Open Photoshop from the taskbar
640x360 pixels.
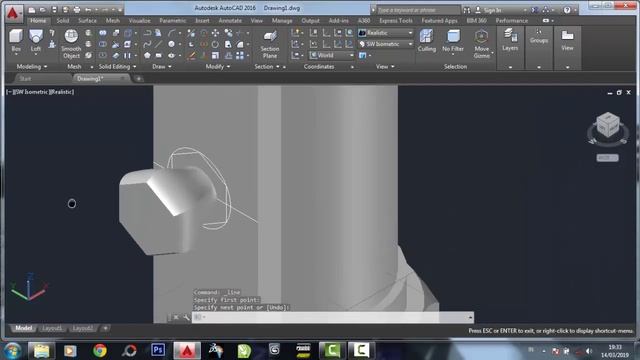[x=158, y=350]
